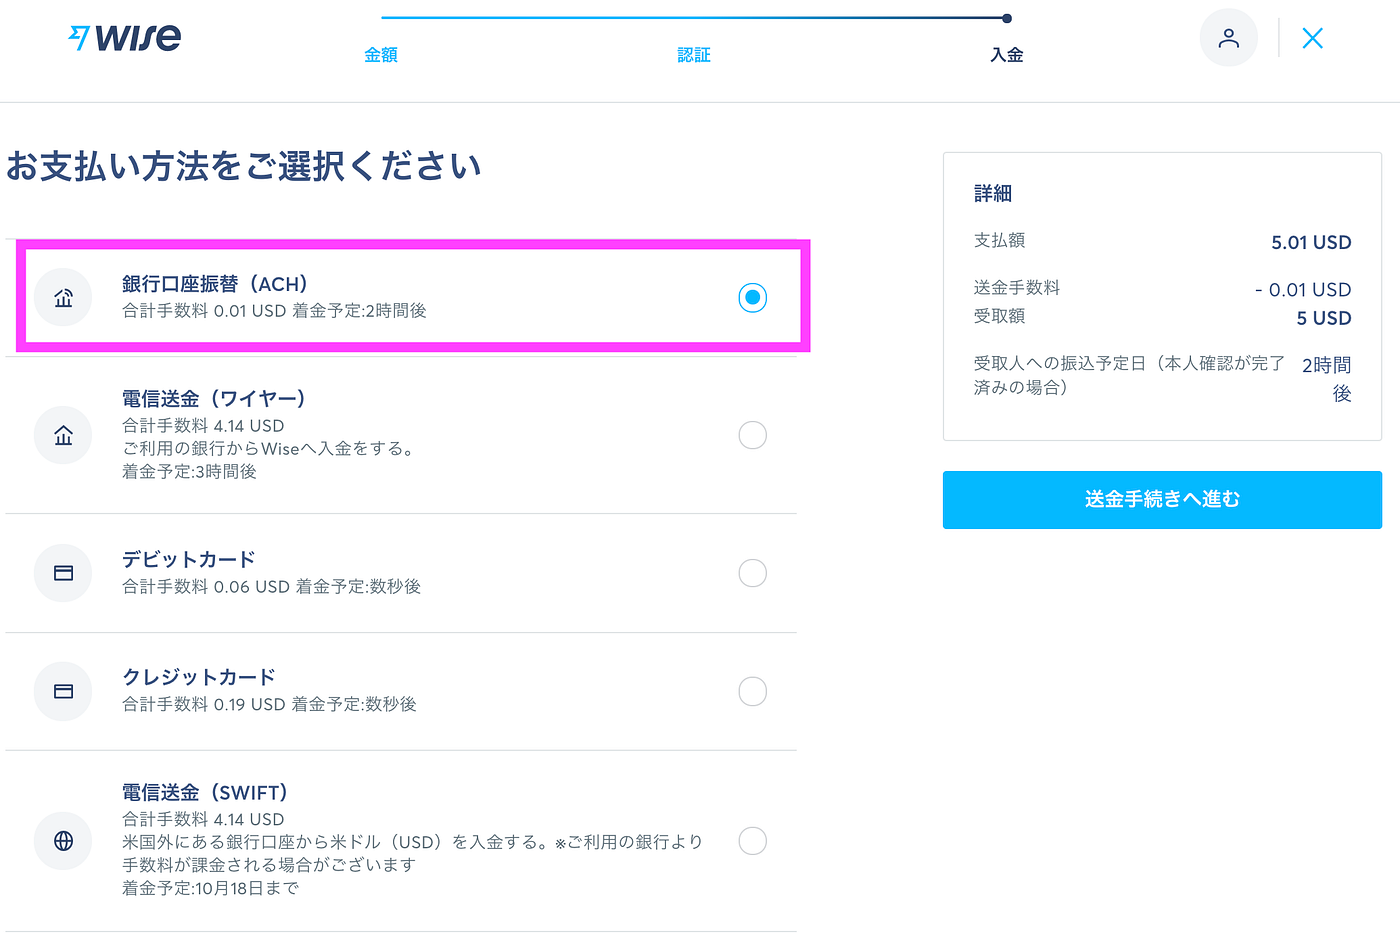This screenshot has width=1400, height=950.
Task: Close the payment flow with X icon
Action: [1312, 38]
